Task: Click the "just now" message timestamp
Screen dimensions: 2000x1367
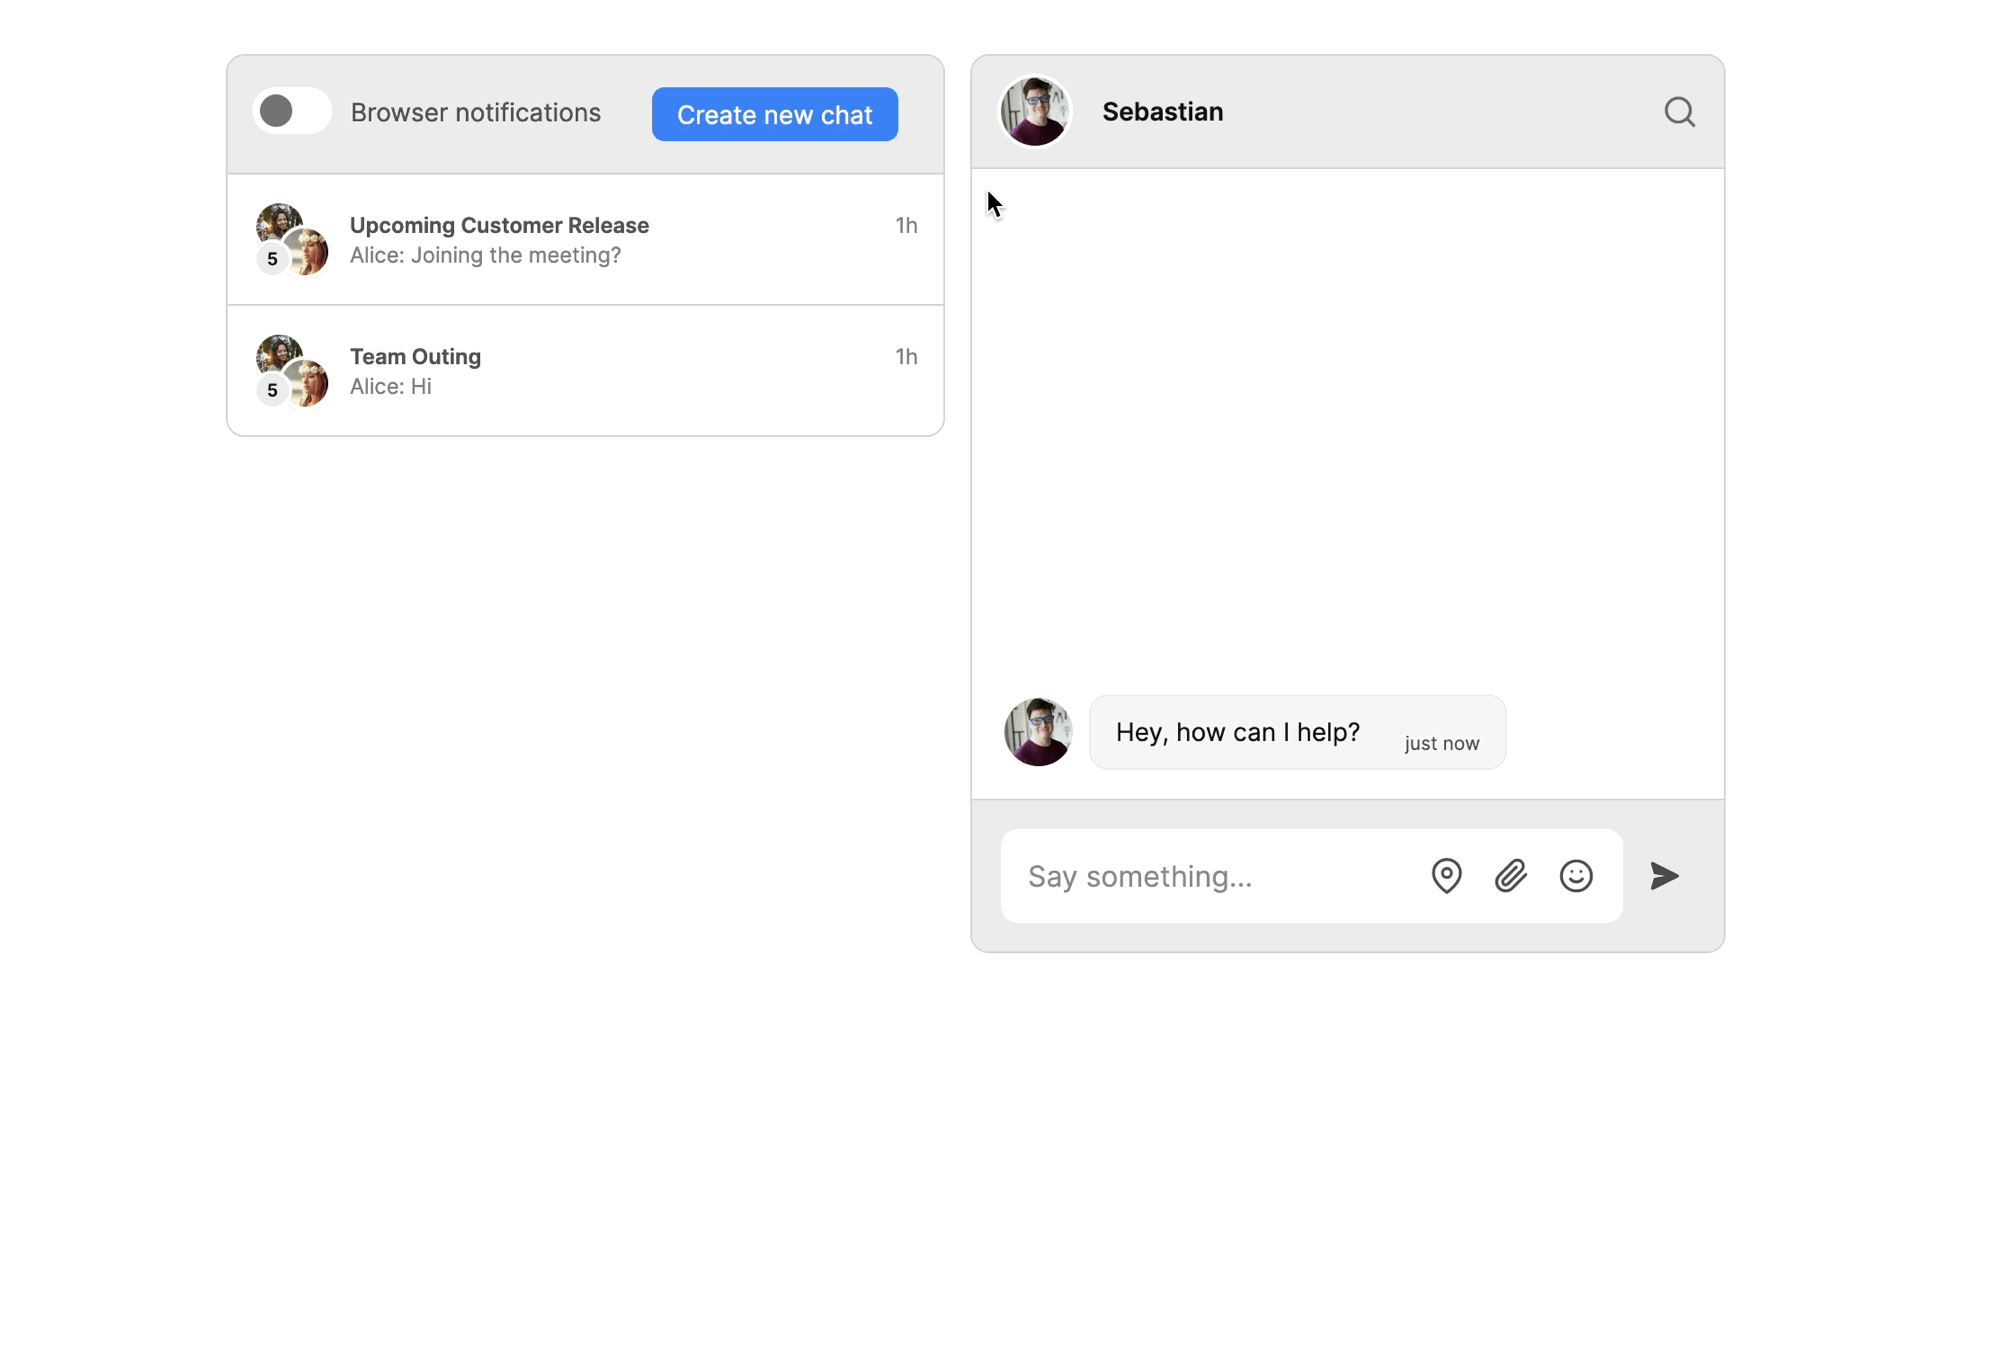Action: point(1441,743)
